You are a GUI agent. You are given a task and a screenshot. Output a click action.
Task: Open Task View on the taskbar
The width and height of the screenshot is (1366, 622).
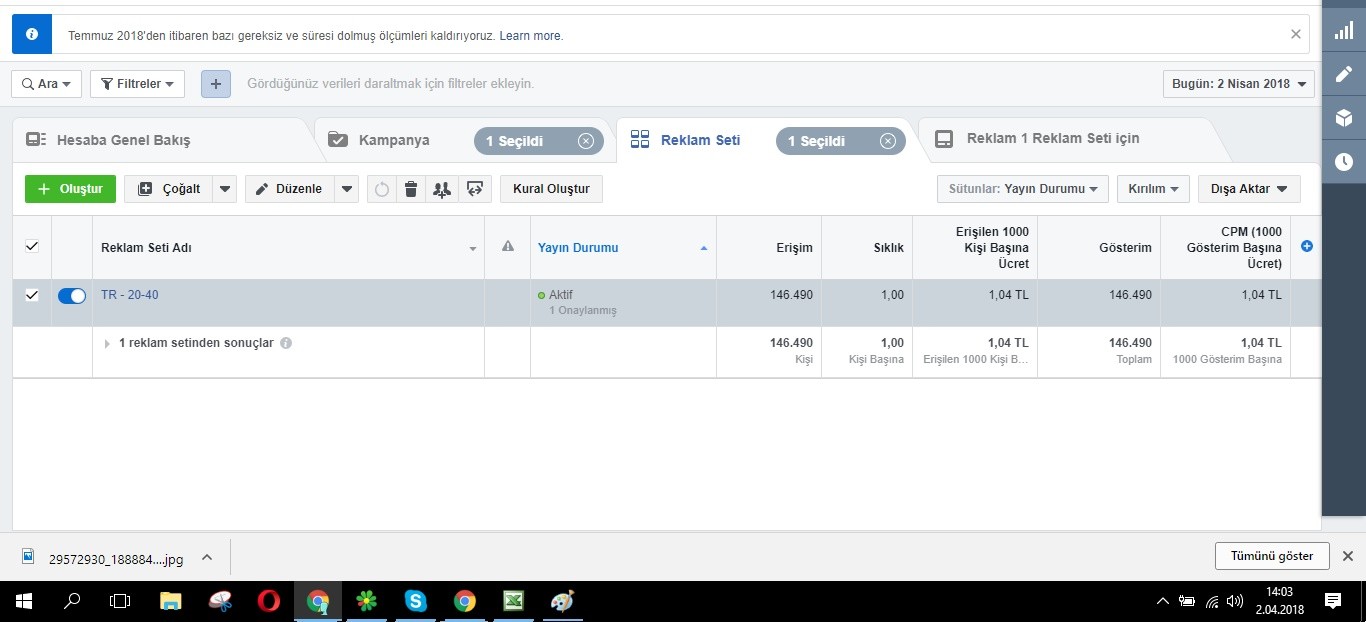click(120, 601)
